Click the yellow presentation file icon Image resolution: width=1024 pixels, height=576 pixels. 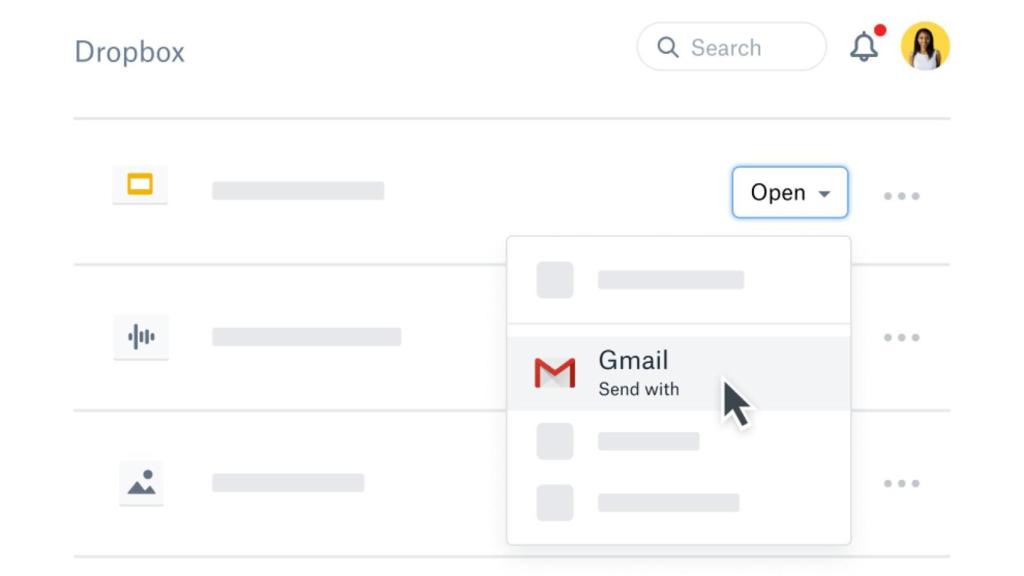140,185
